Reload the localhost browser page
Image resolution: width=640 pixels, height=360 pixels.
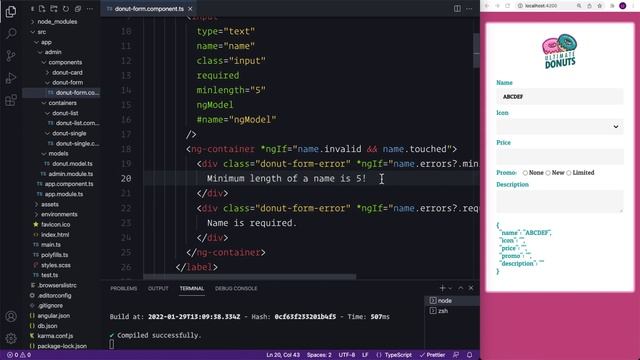click(x=508, y=6)
